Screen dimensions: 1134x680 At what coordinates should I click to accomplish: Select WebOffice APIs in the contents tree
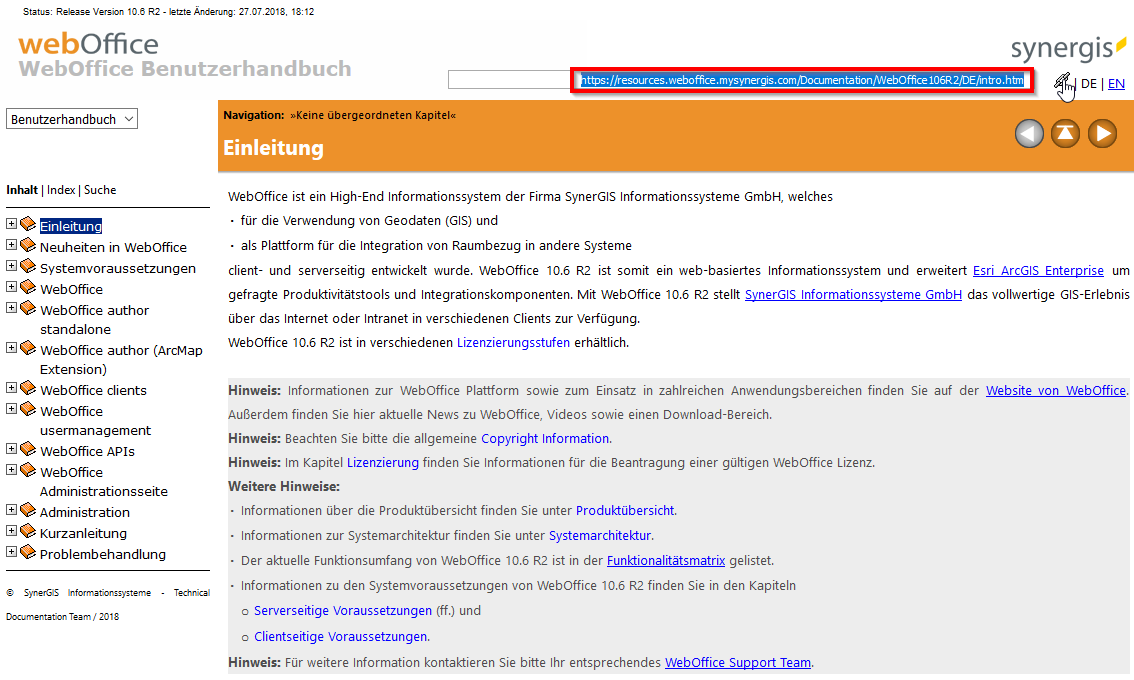tap(87, 451)
